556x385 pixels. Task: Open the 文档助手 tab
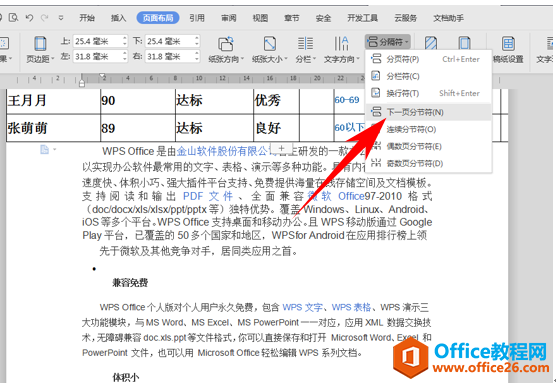coord(449,18)
